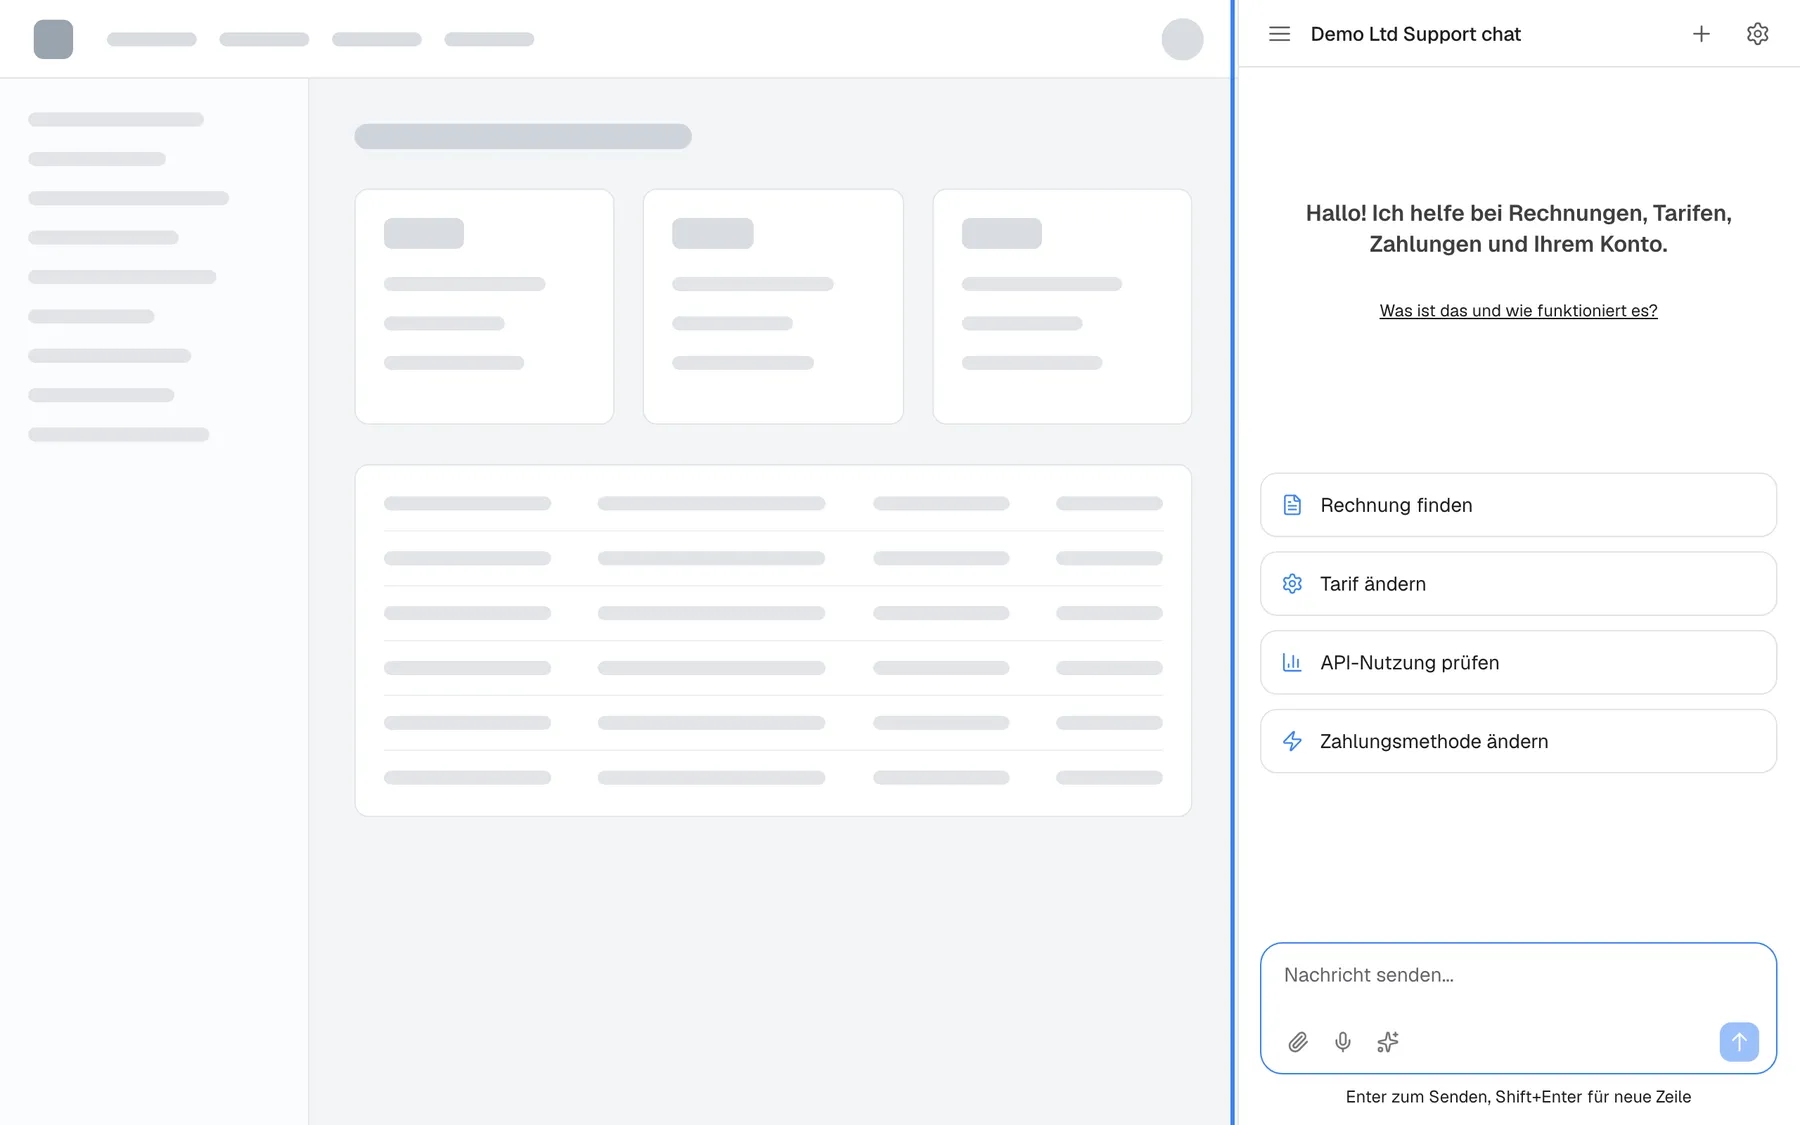
Task: Pick 'API-Nutzung prüfen' suggestion
Action: [x=1518, y=662]
